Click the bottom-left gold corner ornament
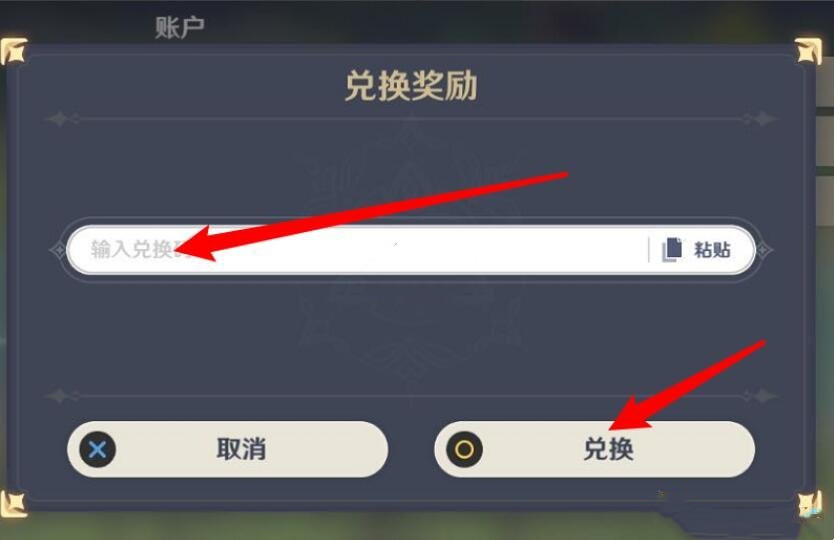This screenshot has width=834, height=540. [13, 504]
